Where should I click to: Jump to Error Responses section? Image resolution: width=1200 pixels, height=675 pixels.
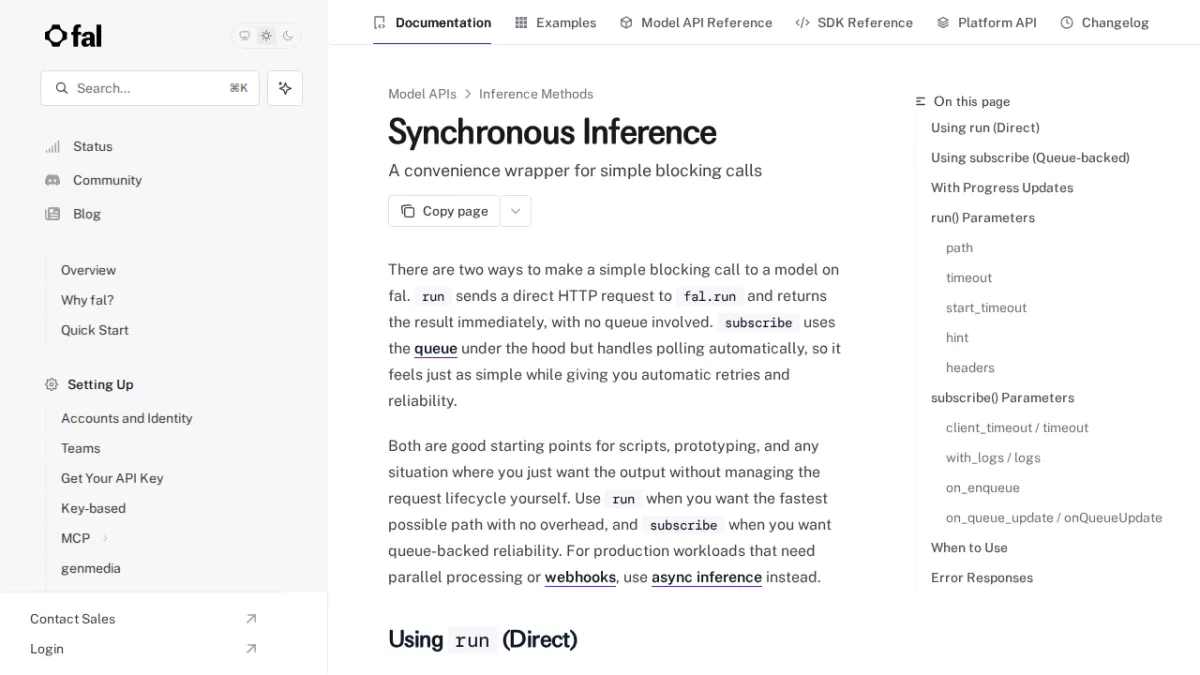point(982,578)
